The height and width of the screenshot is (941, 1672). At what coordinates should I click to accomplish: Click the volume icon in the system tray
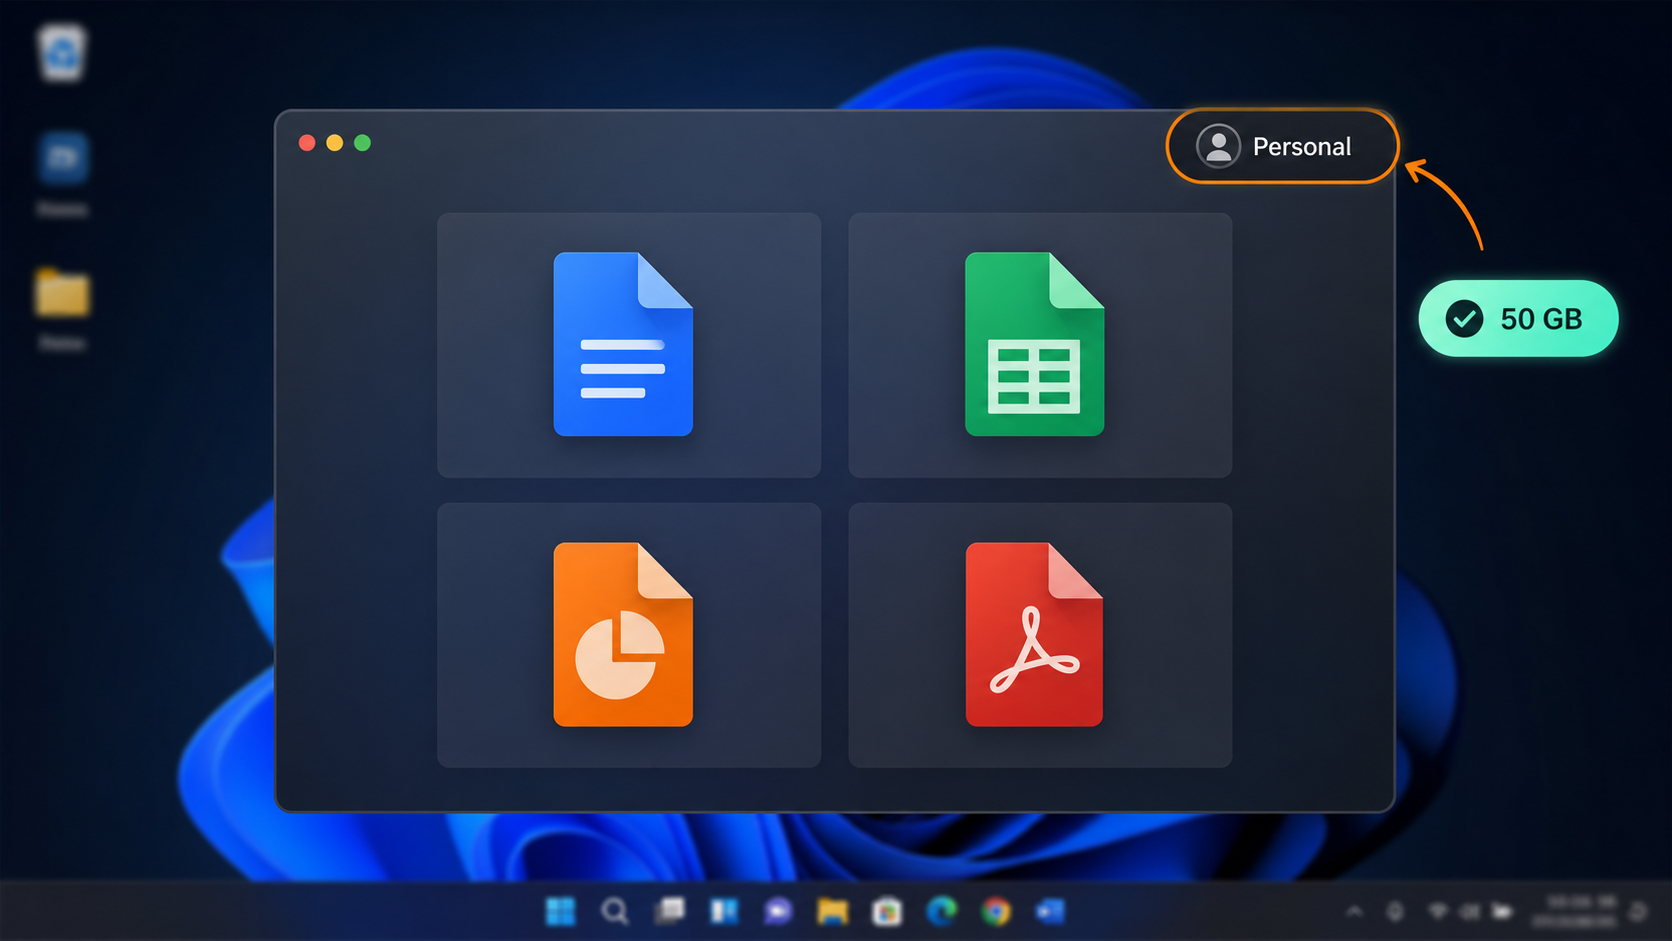[1470, 911]
